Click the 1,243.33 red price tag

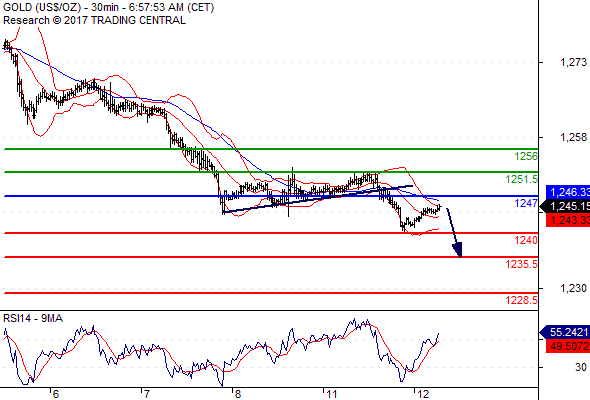tap(568, 220)
